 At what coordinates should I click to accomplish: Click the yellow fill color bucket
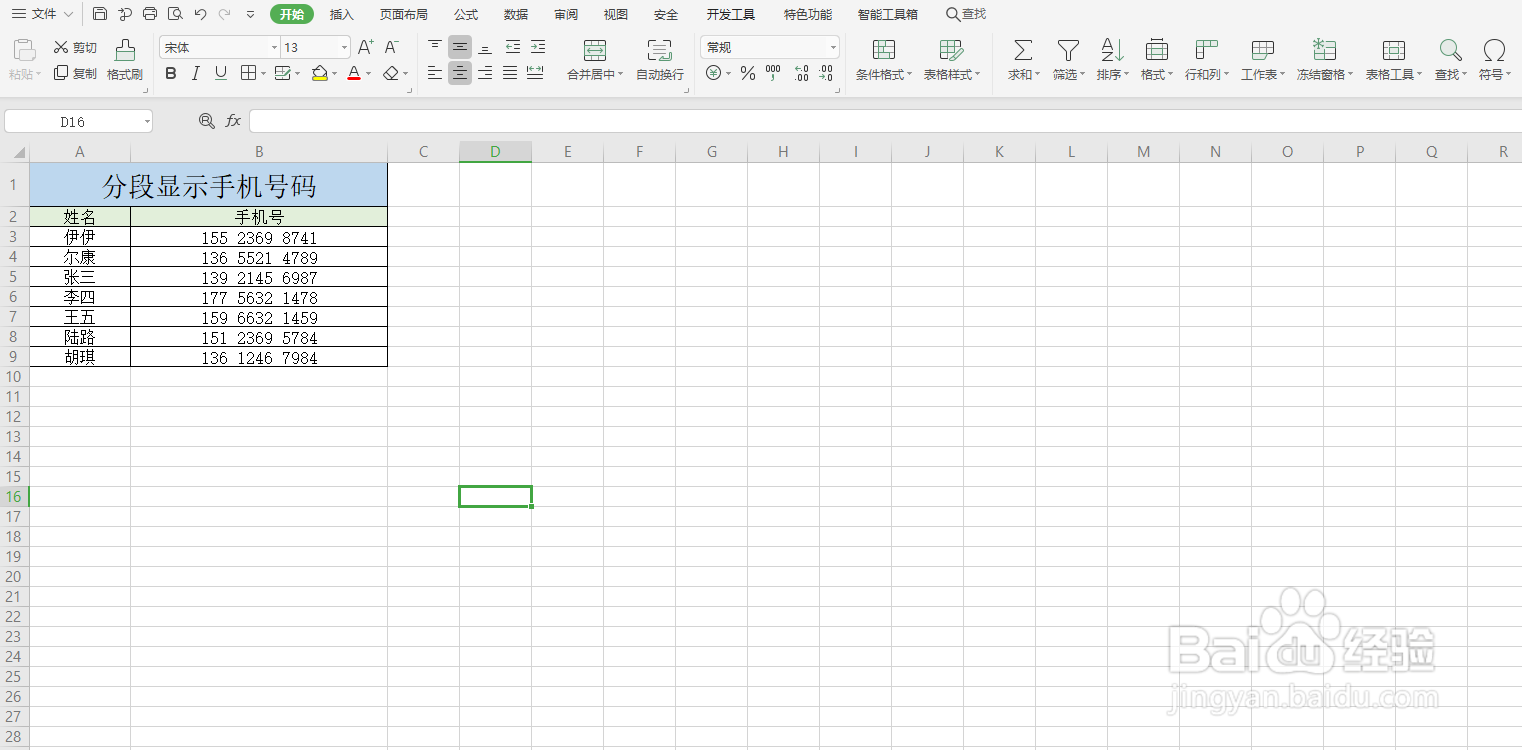319,73
